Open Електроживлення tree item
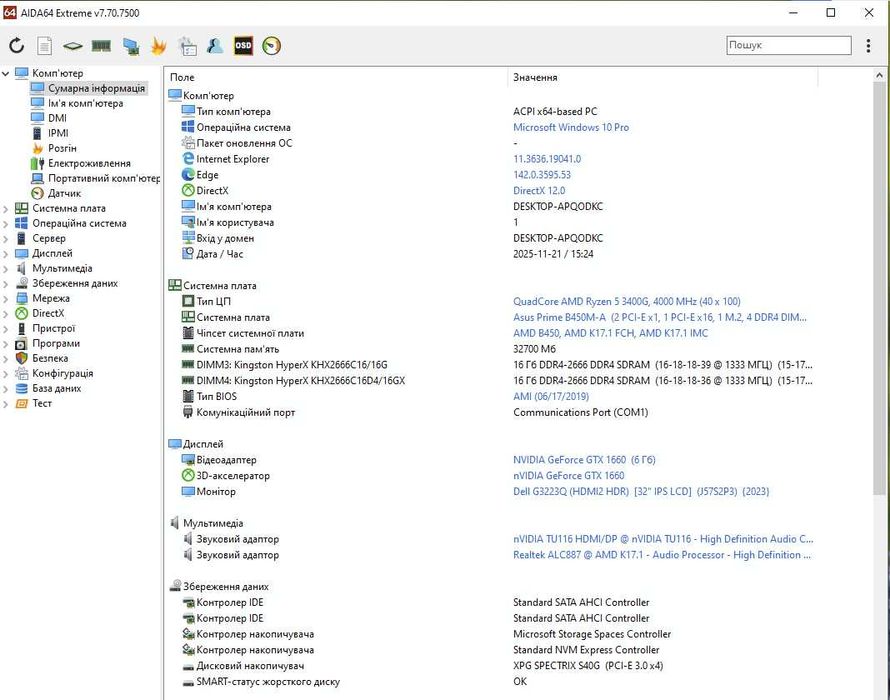This screenshot has width=890, height=700. pos(89,163)
